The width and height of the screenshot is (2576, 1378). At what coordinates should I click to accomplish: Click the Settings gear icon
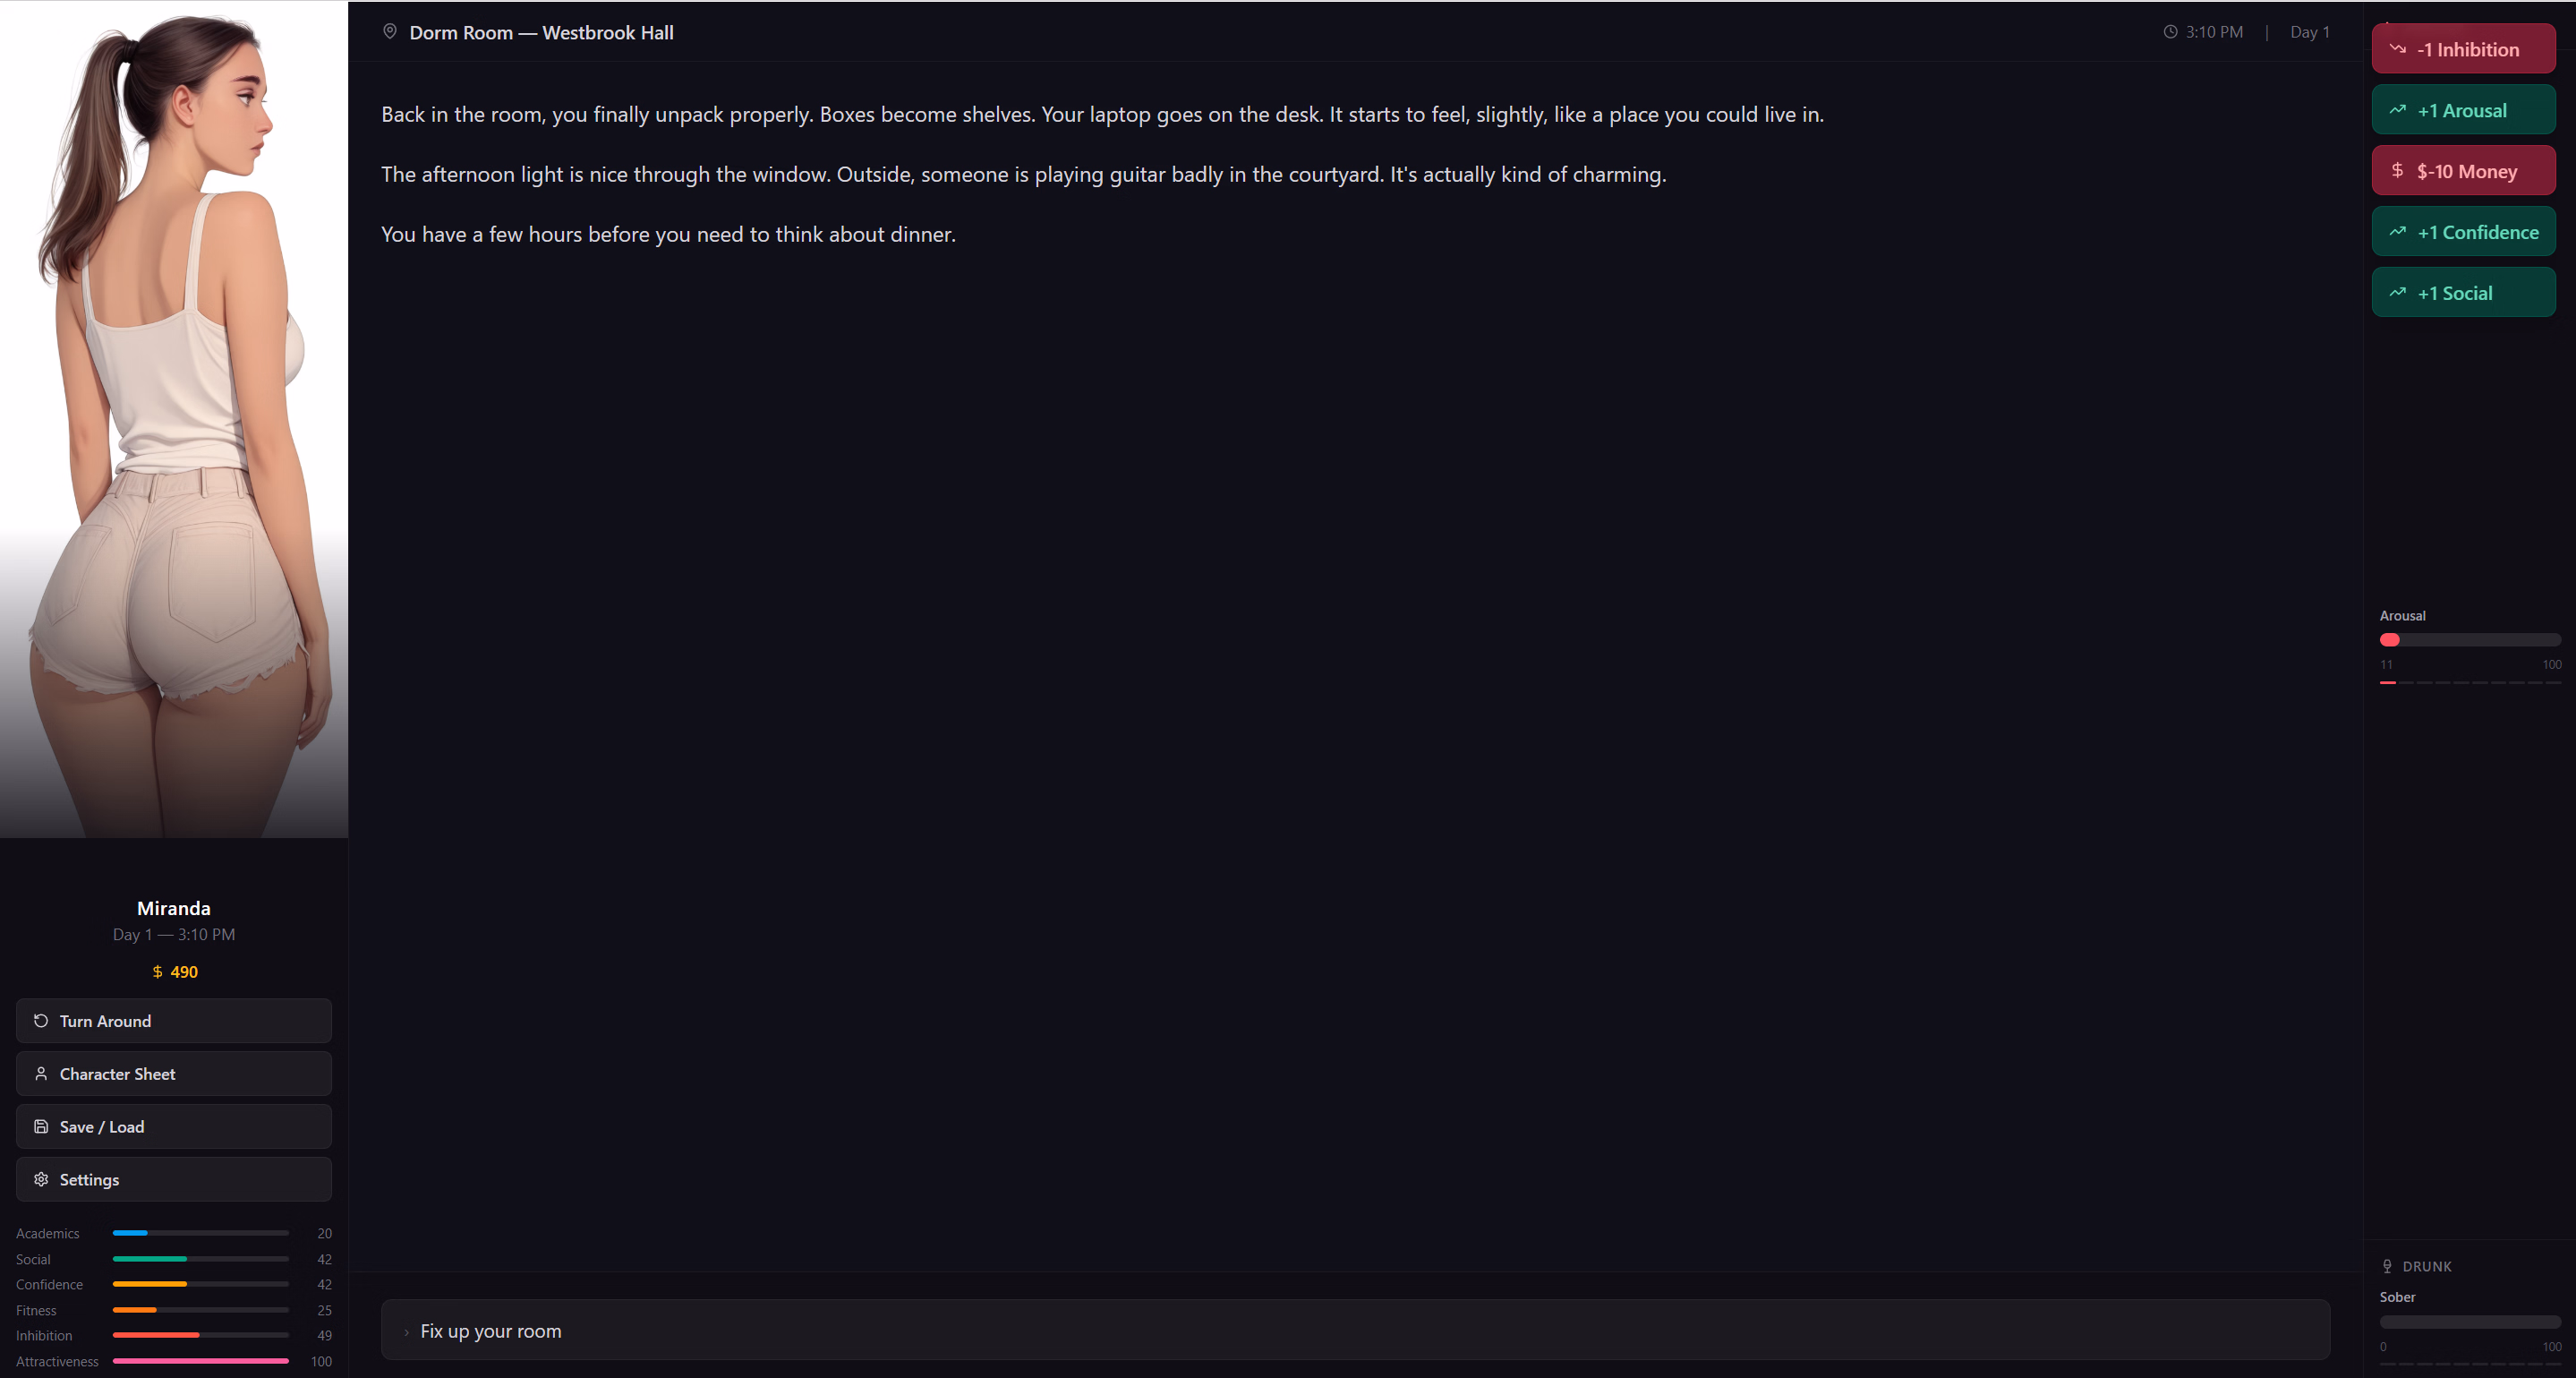(41, 1180)
